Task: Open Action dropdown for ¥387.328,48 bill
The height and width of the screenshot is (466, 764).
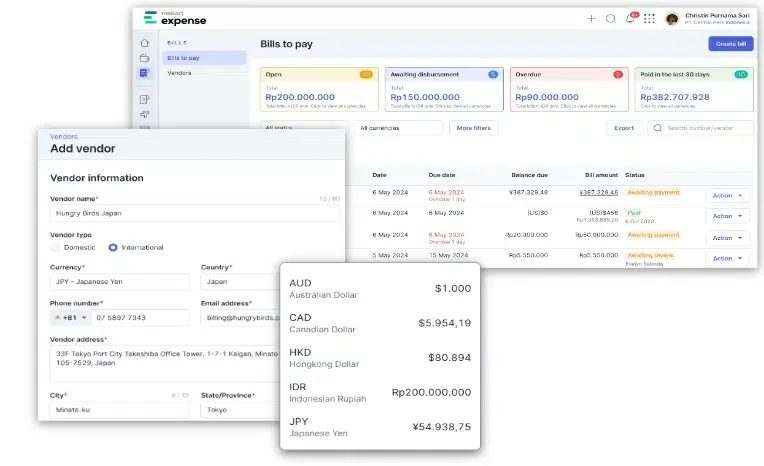Action: coord(727,195)
